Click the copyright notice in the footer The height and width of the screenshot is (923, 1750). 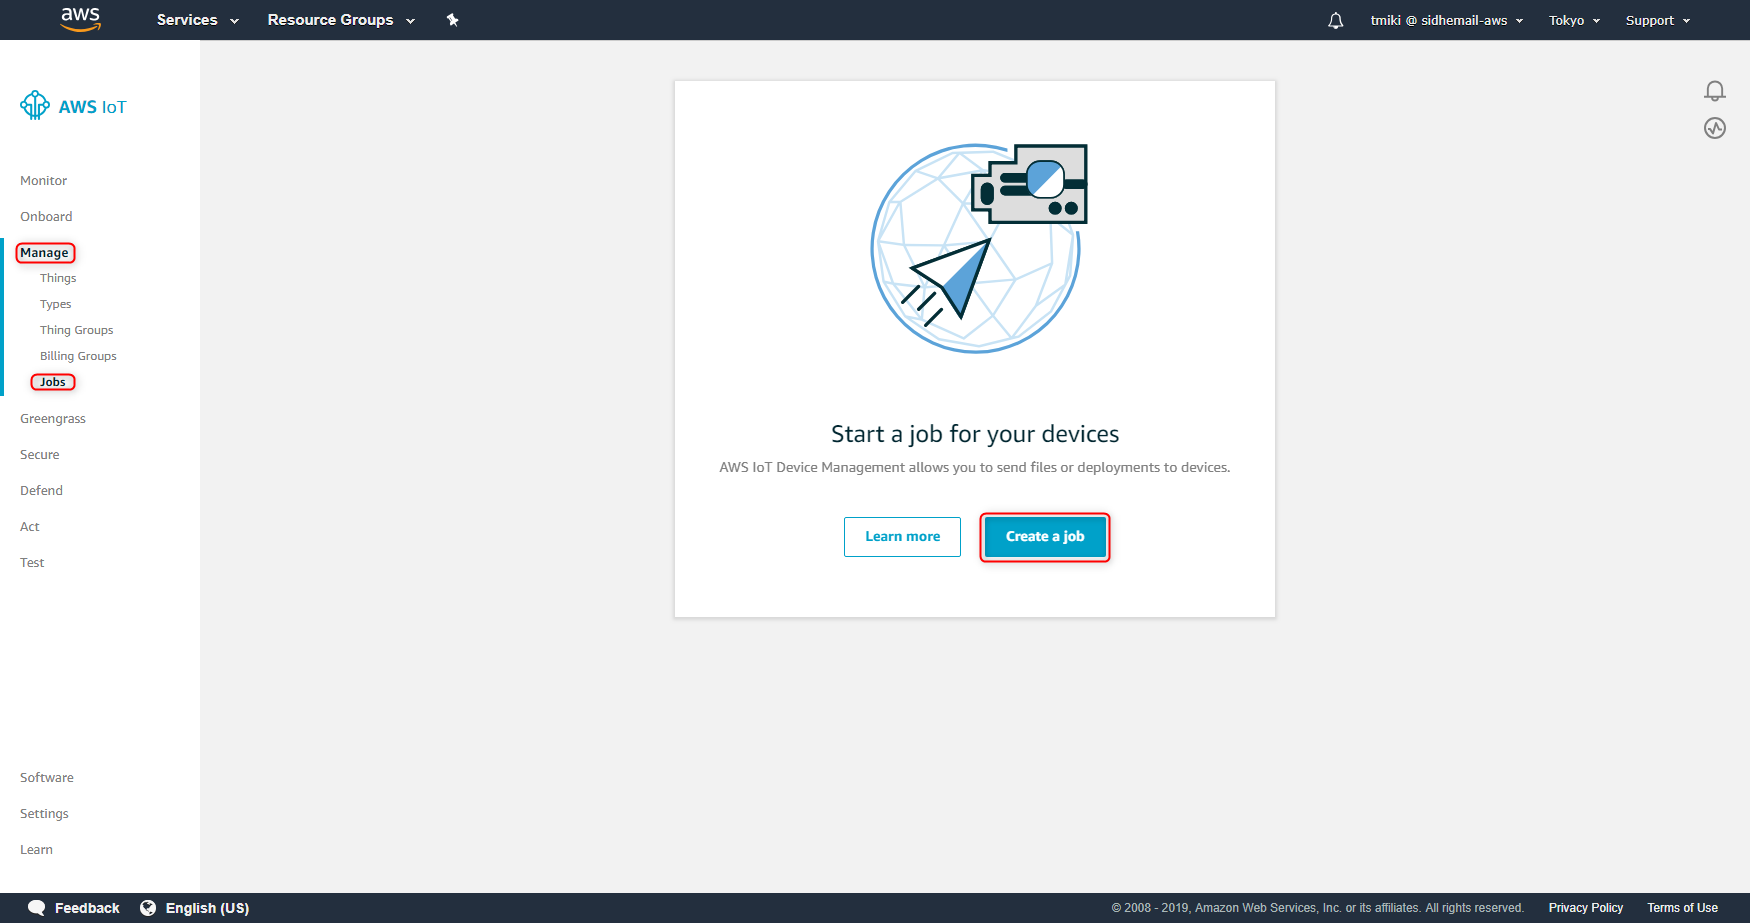click(1317, 908)
